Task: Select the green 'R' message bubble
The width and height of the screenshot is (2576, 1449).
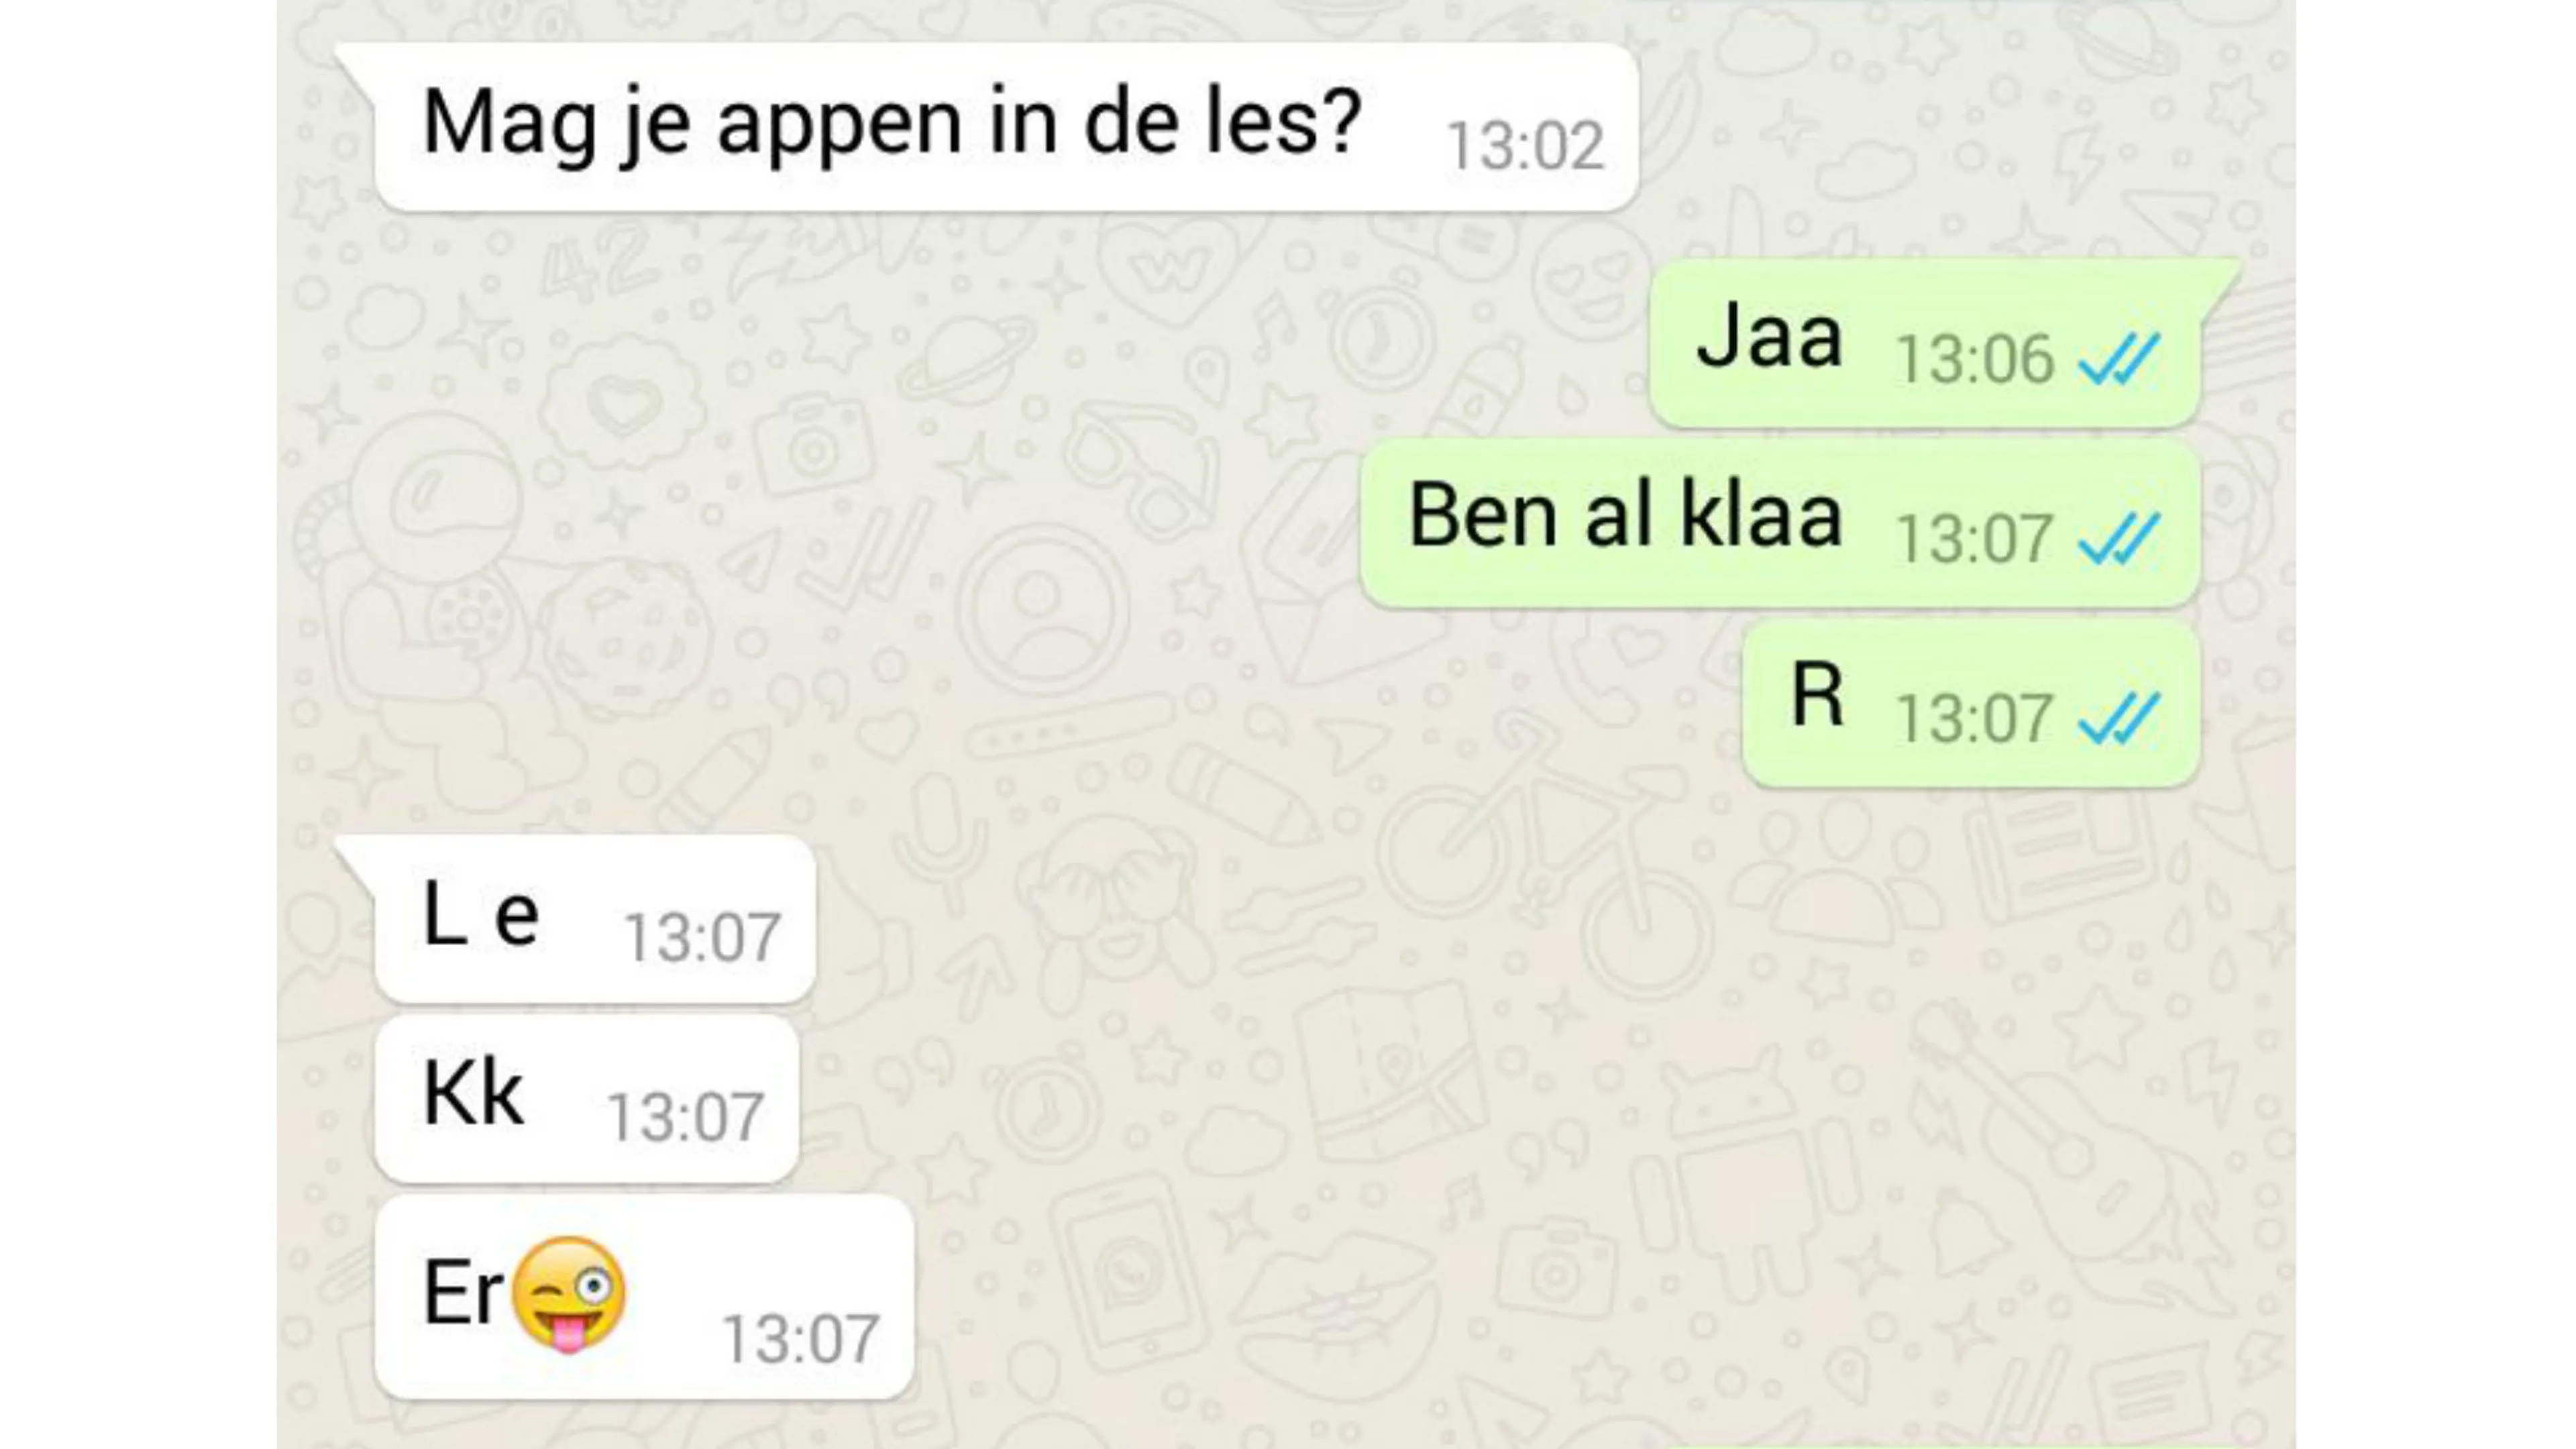Action: pyautogui.click(x=1971, y=703)
